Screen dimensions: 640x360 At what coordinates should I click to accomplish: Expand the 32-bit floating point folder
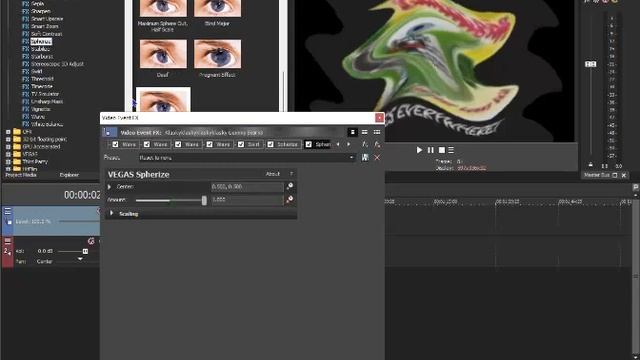[8, 139]
